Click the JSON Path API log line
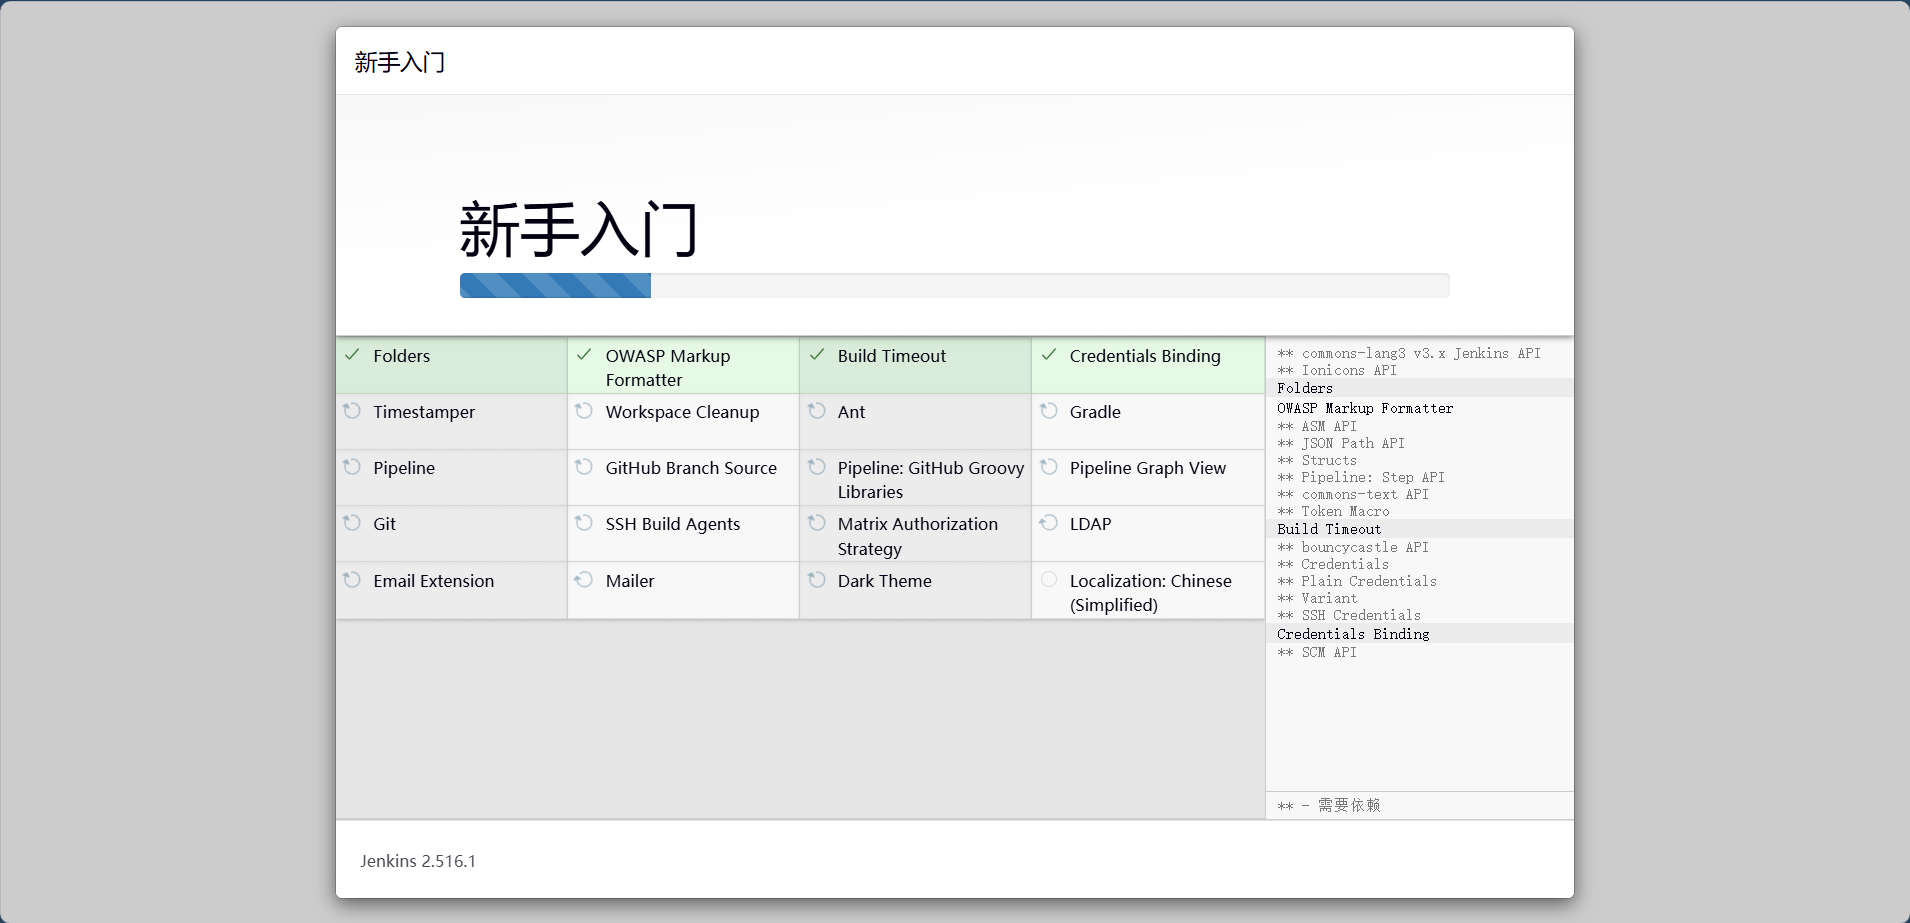The height and width of the screenshot is (923, 1910). coord(1341,443)
